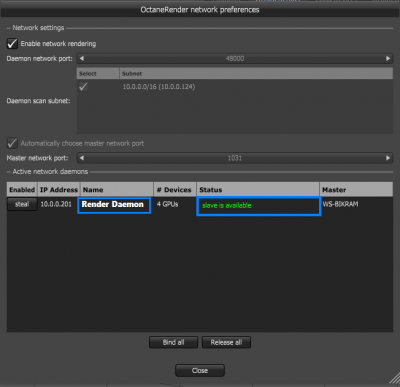400x387 pixels.
Task: Uncheck the 10.0.0.0/16 subnet selection
Action: point(83,87)
